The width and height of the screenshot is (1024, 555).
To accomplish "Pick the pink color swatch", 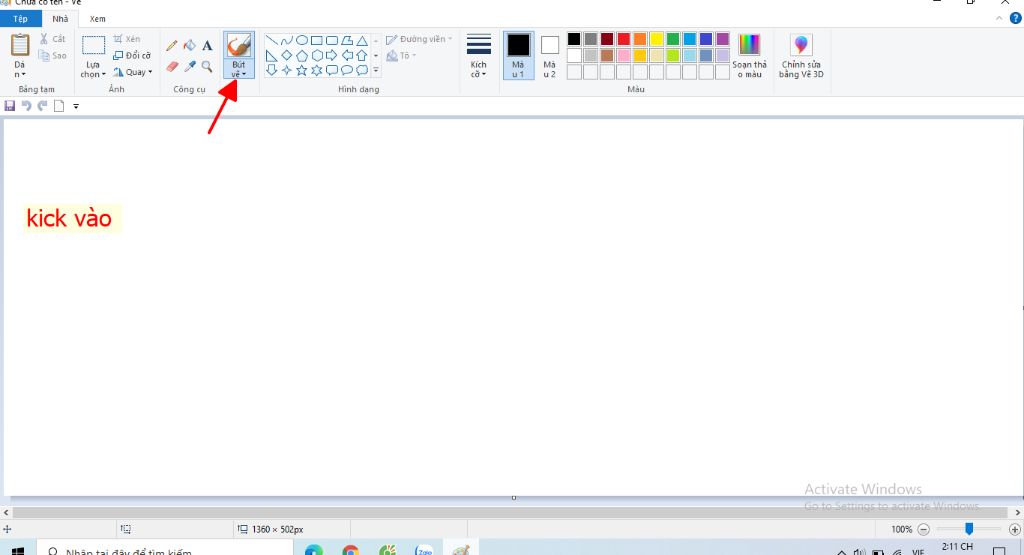I will [x=624, y=56].
